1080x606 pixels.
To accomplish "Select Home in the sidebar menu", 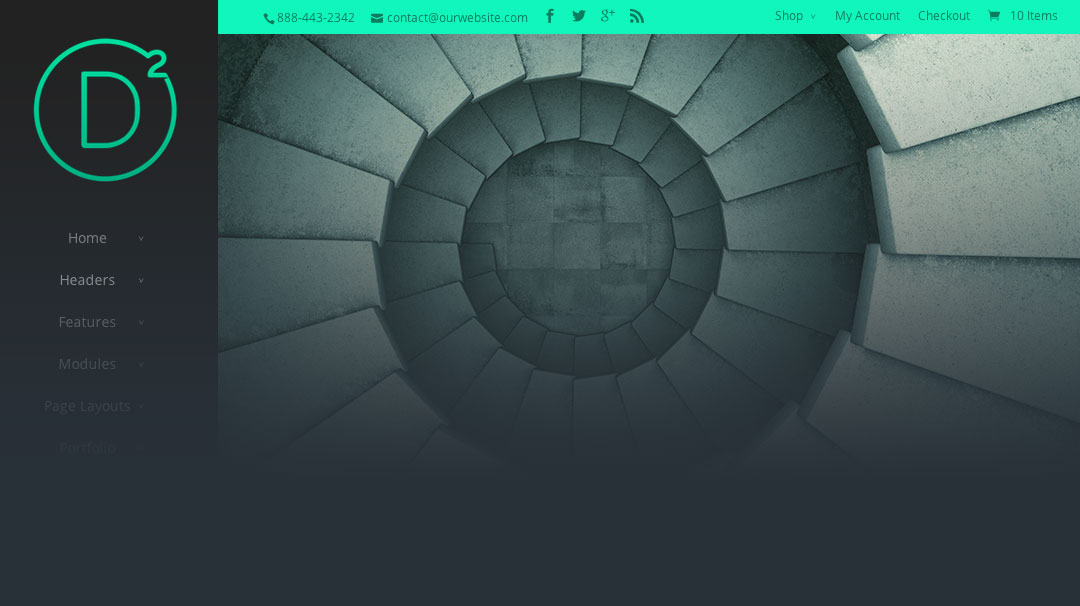I will (x=87, y=238).
